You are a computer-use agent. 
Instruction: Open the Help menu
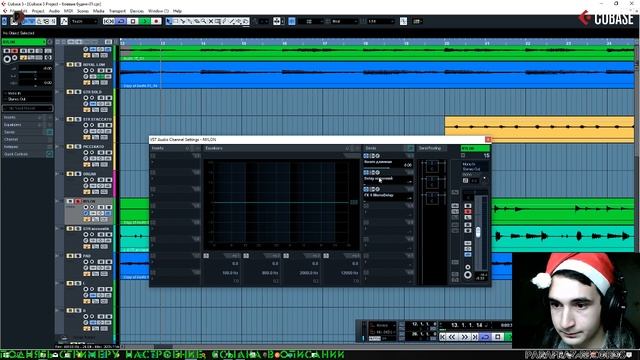click(177, 11)
